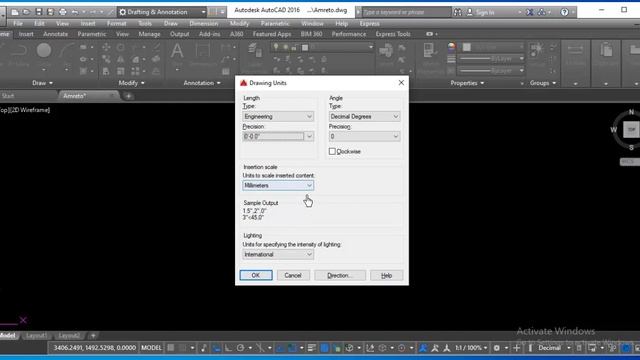Select the large Text A tool

pyautogui.click(x=177, y=51)
